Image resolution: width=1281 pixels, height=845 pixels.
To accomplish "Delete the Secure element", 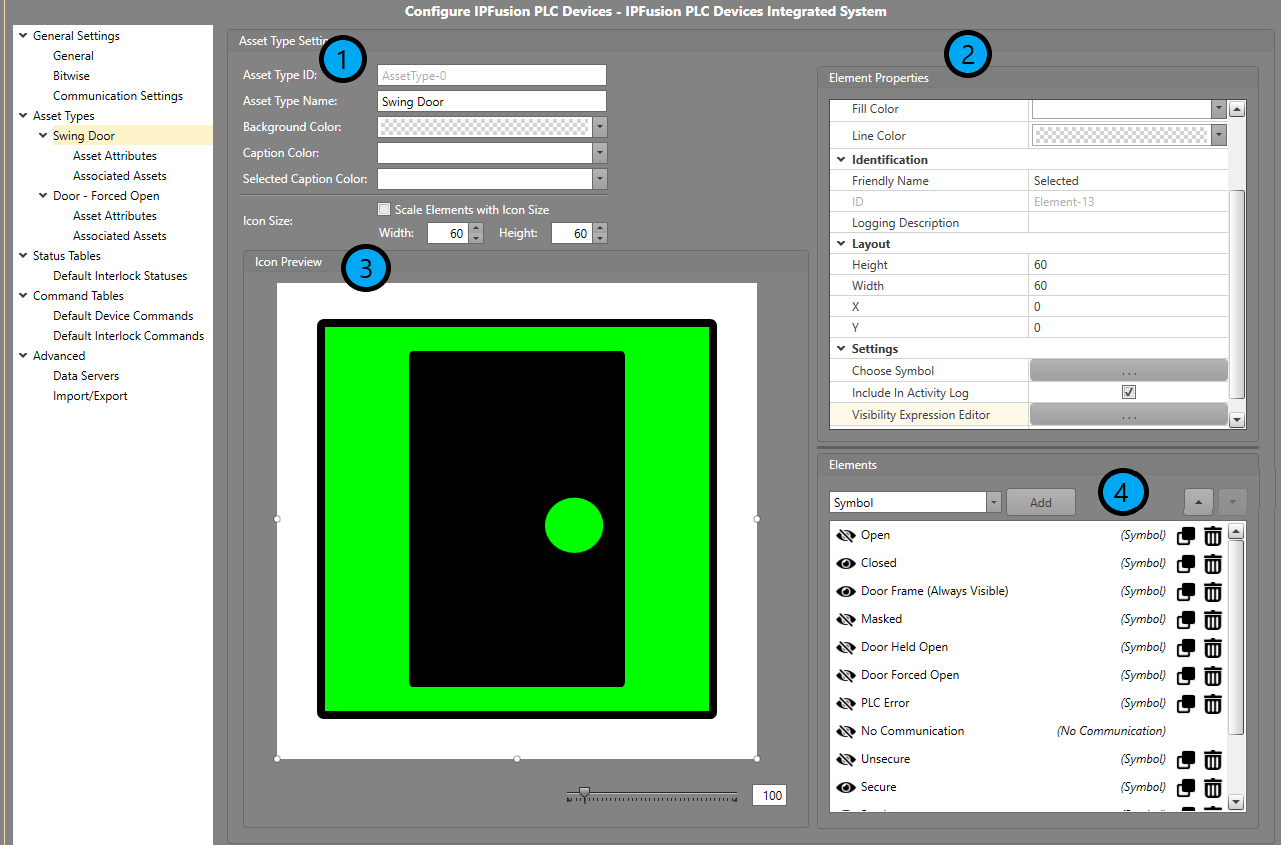I will (x=1213, y=788).
